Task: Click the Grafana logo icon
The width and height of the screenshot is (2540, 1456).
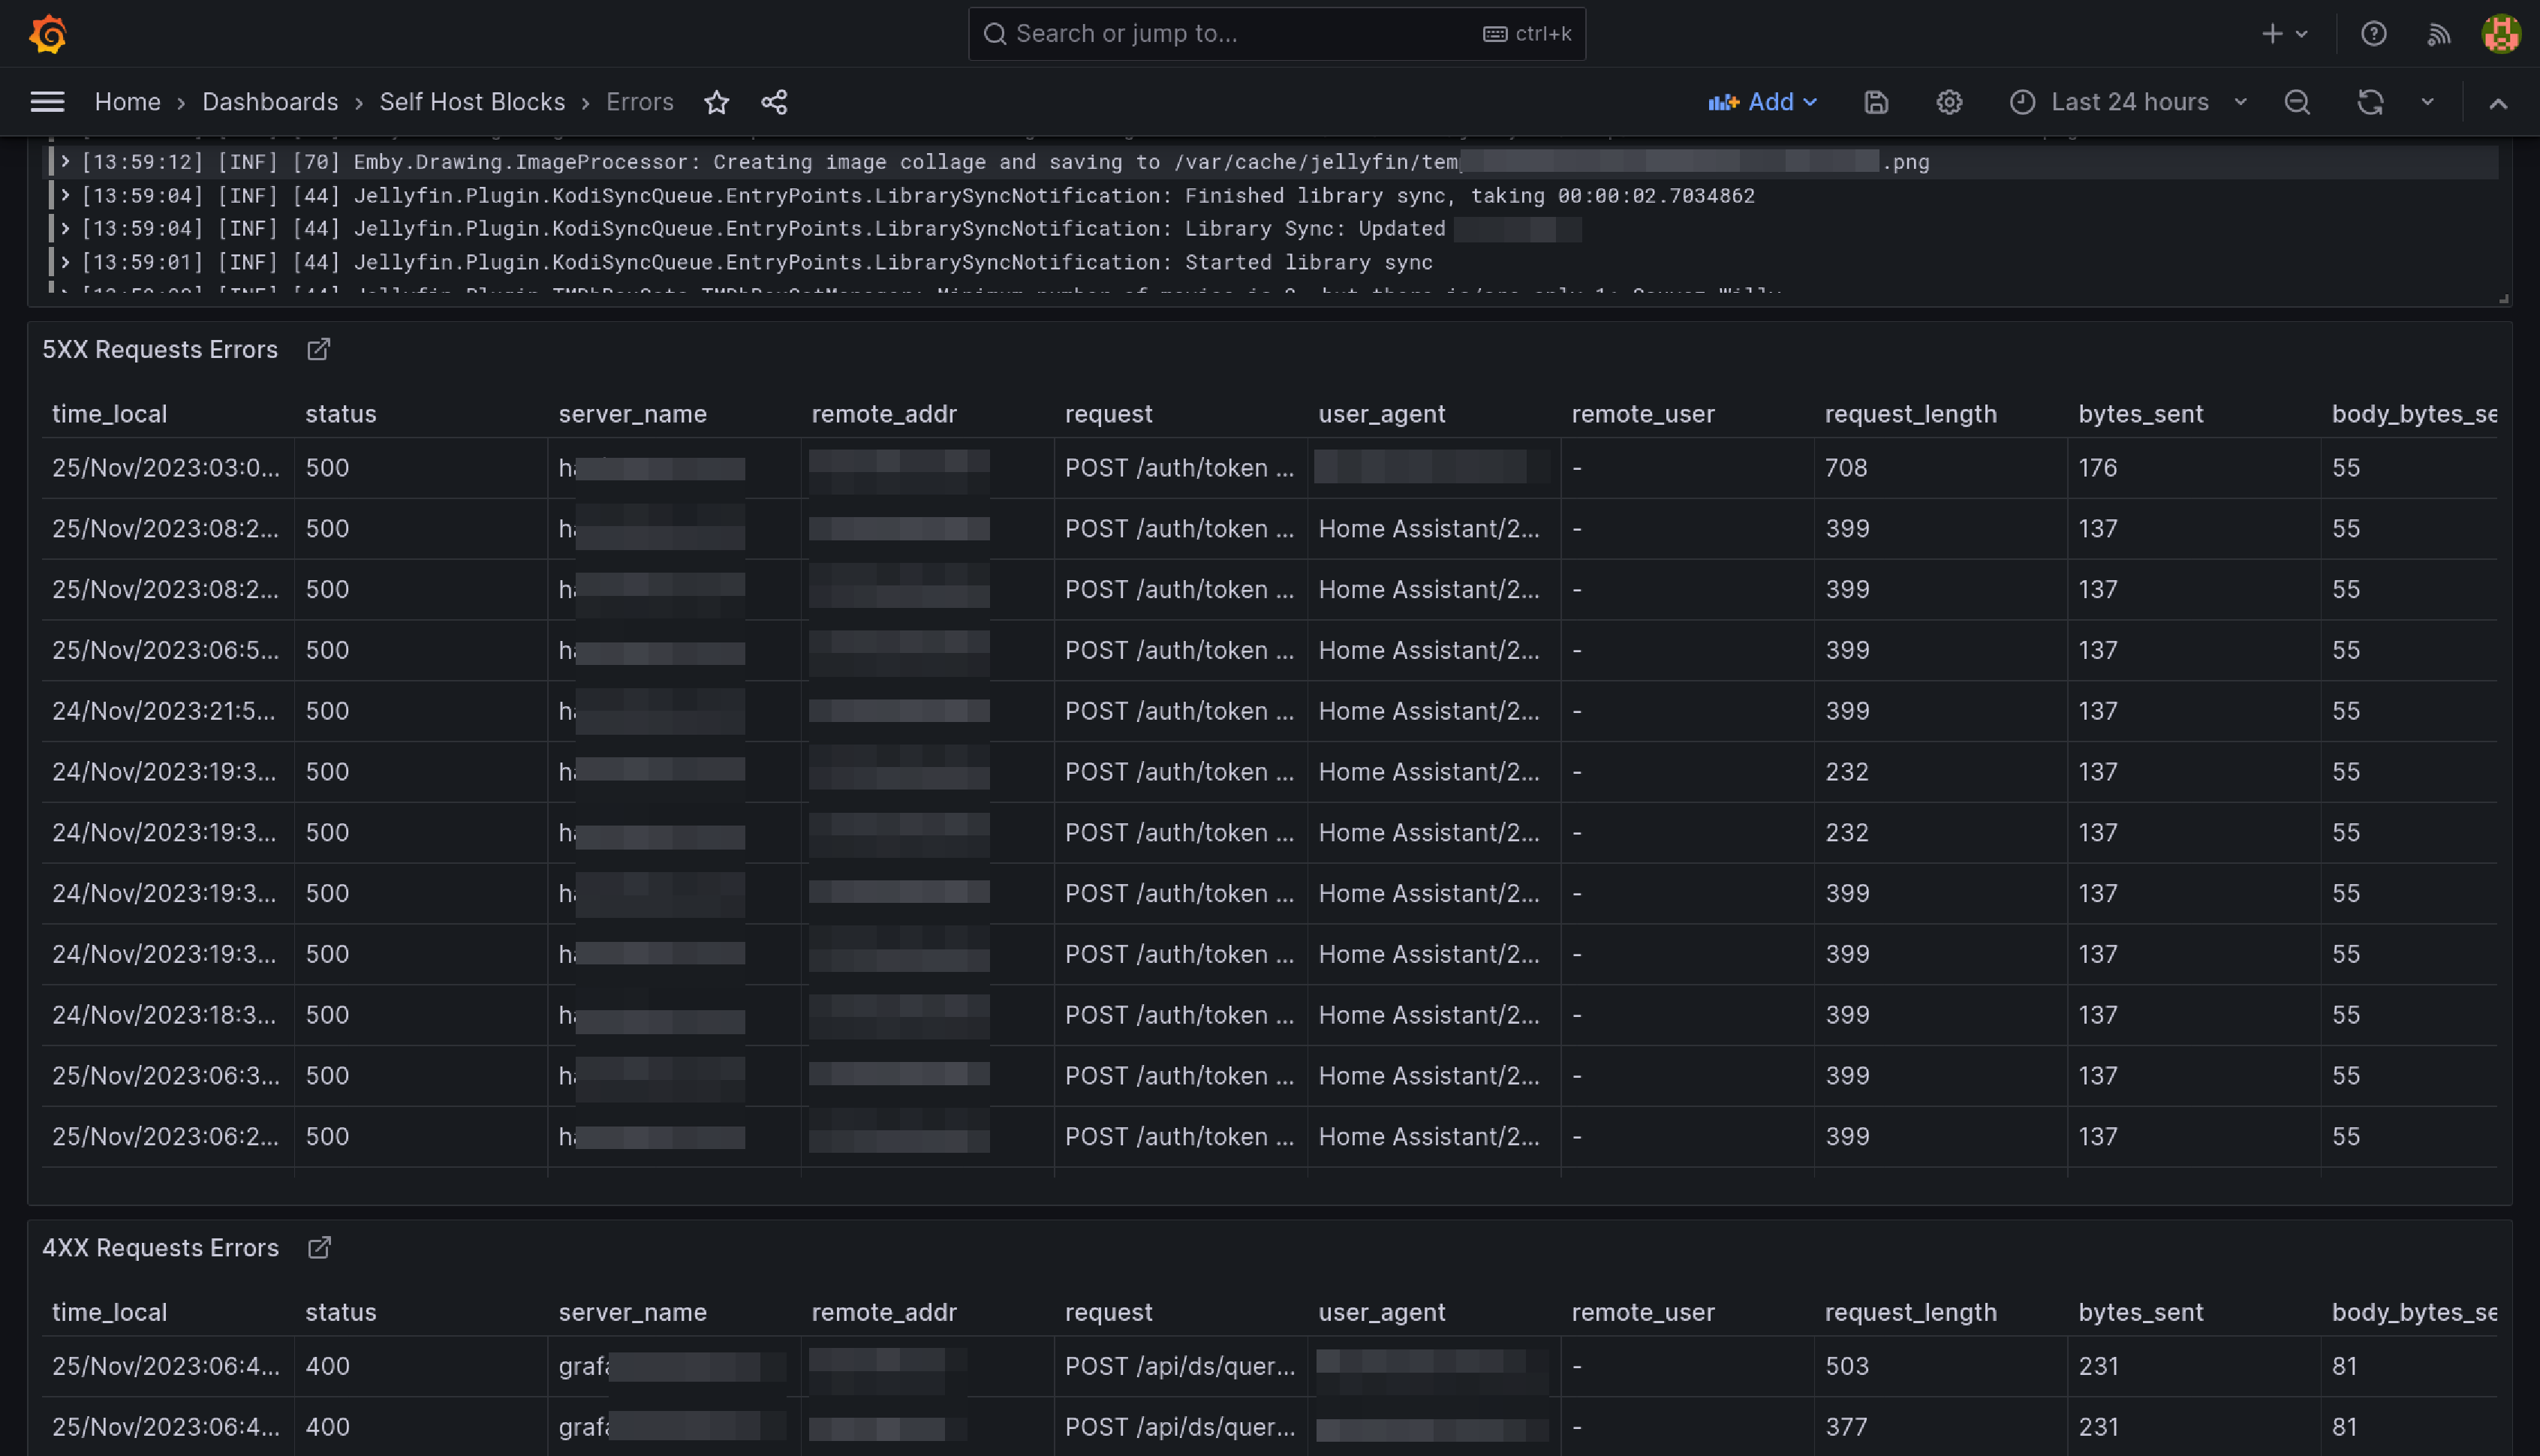Action: pos(47,34)
